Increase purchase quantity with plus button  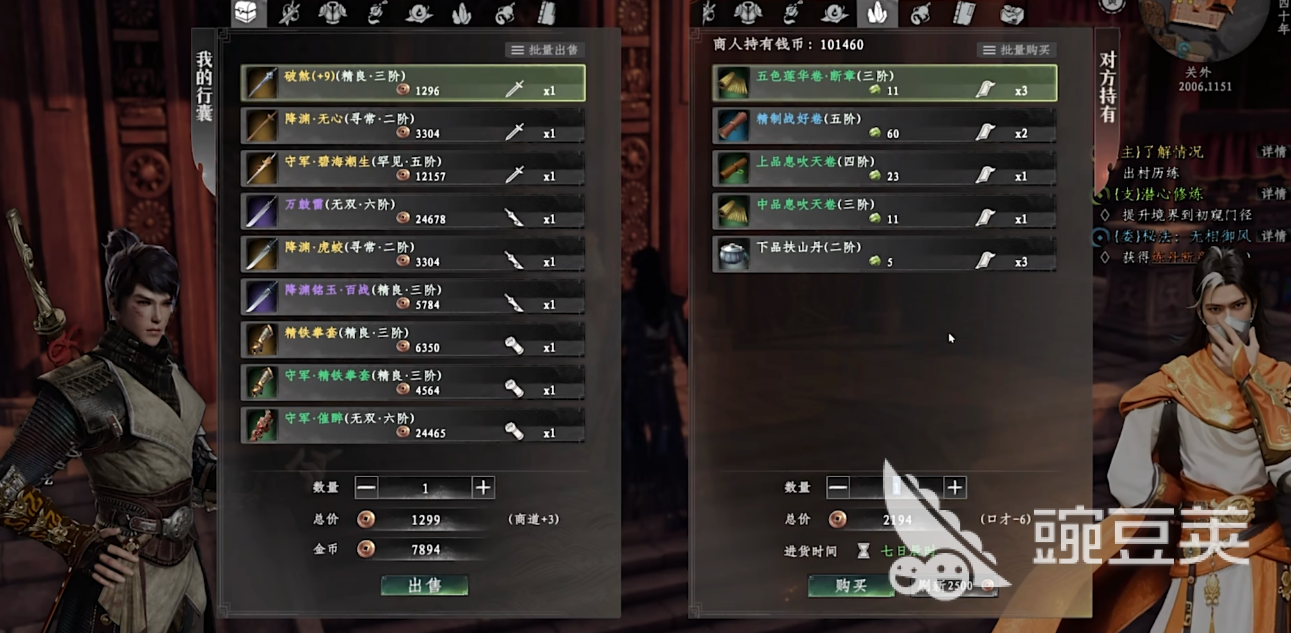pyautogui.click(x=955, y=488)
